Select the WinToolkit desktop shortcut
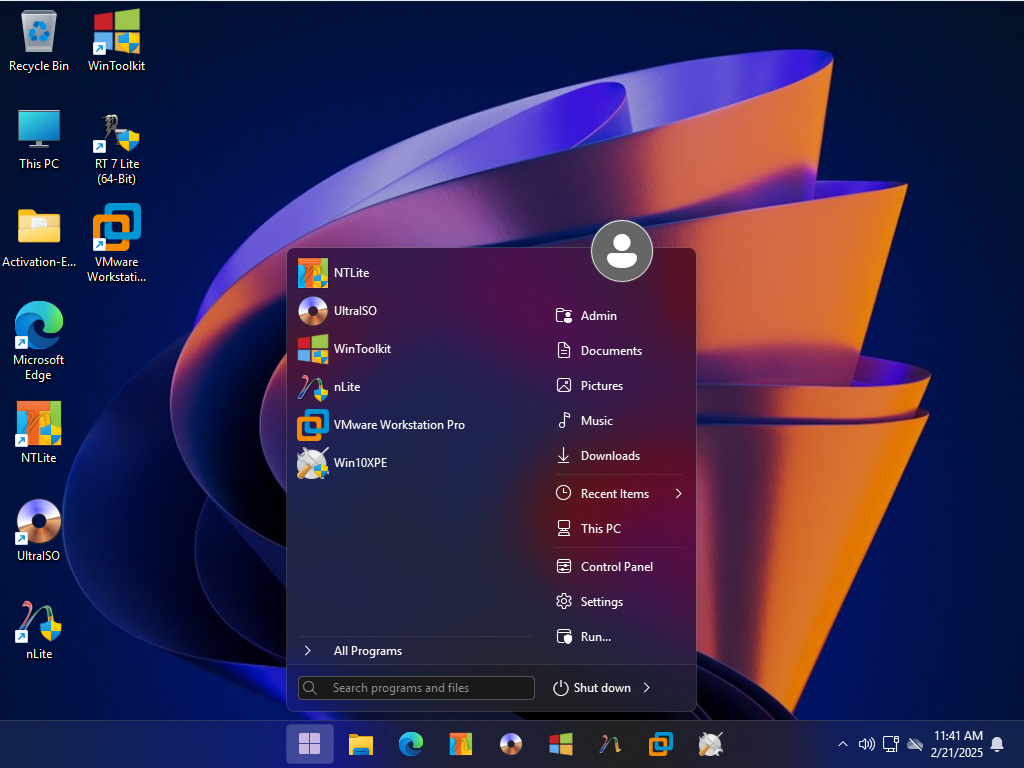Viewport: 1024px width, 768px height. pyautogui.click(x=116, y=40)
